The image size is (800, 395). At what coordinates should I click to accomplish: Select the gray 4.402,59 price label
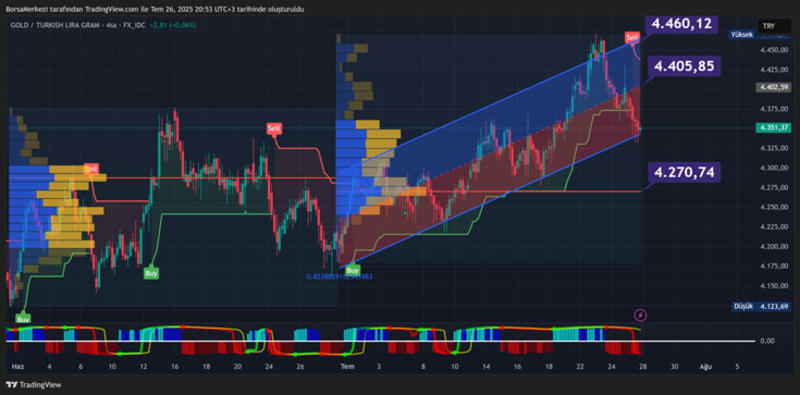click(x=773, y=87)
